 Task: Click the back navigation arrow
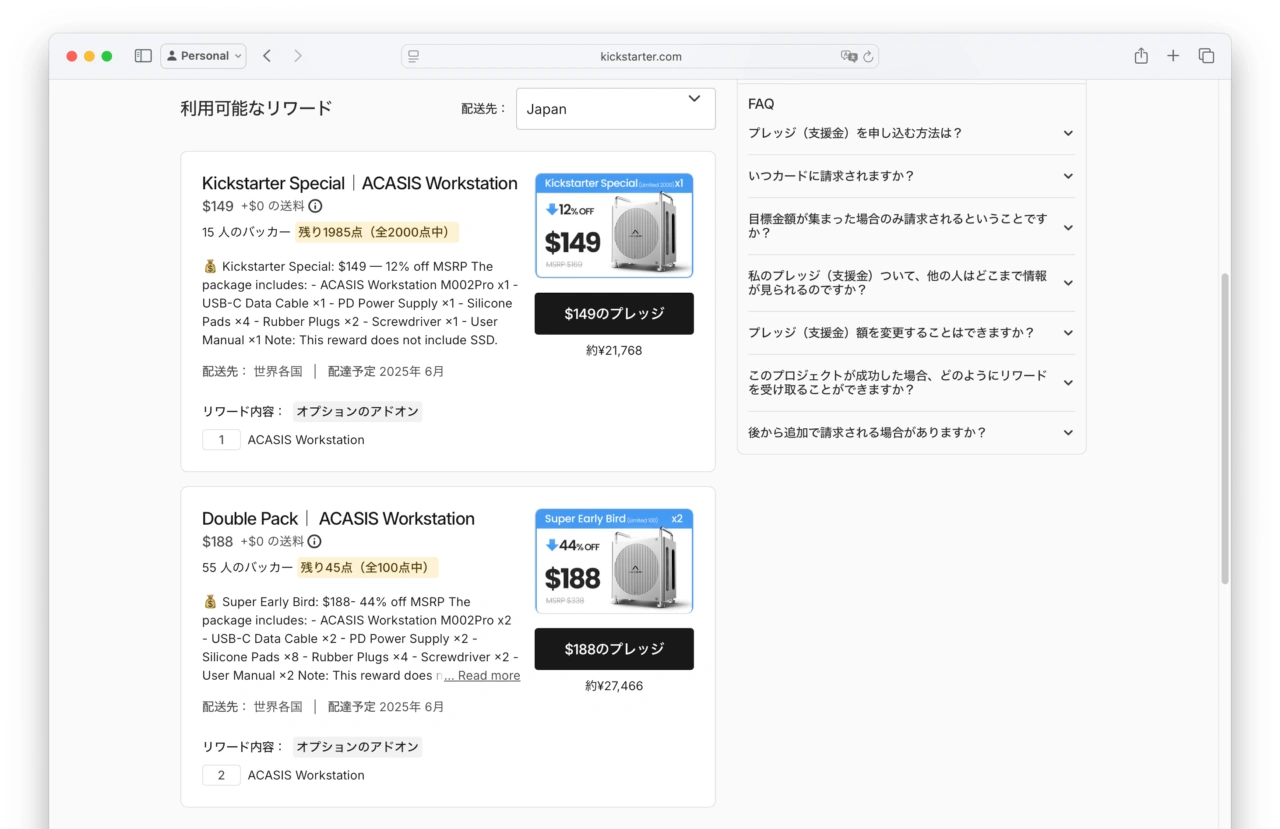[x=267, y=56]
